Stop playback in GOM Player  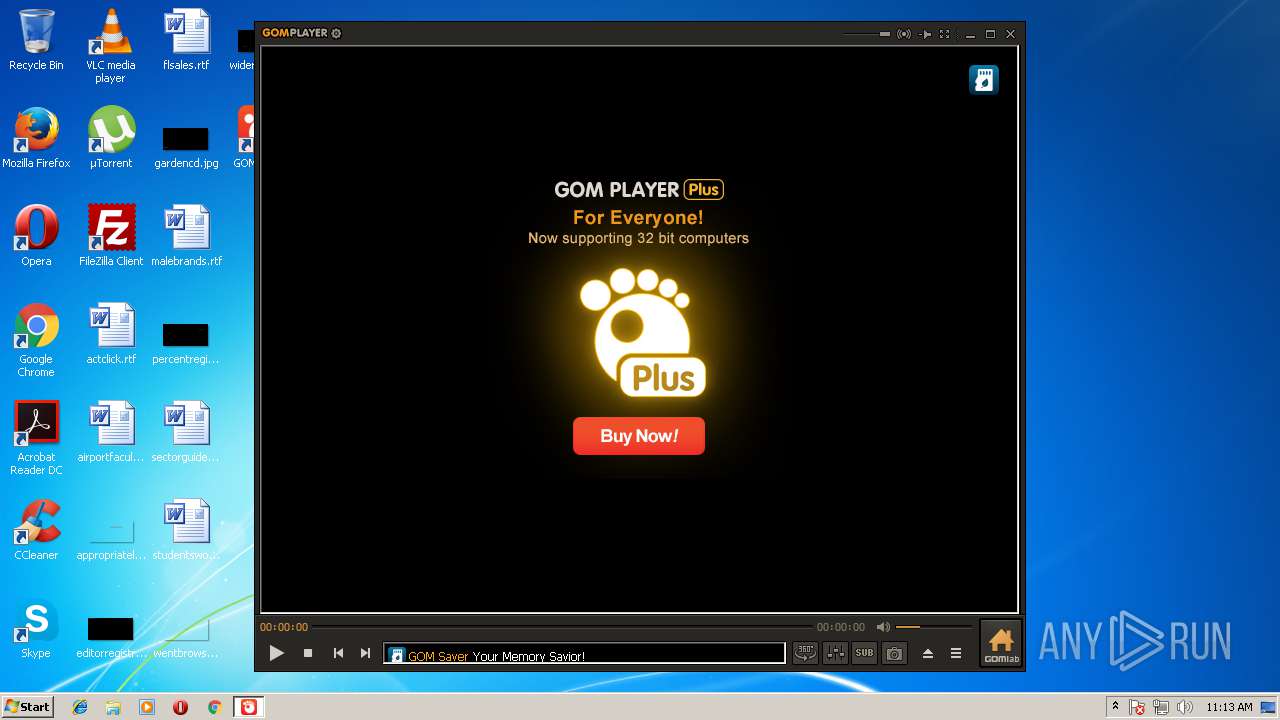pyautogui.click(x=308, y=653)
